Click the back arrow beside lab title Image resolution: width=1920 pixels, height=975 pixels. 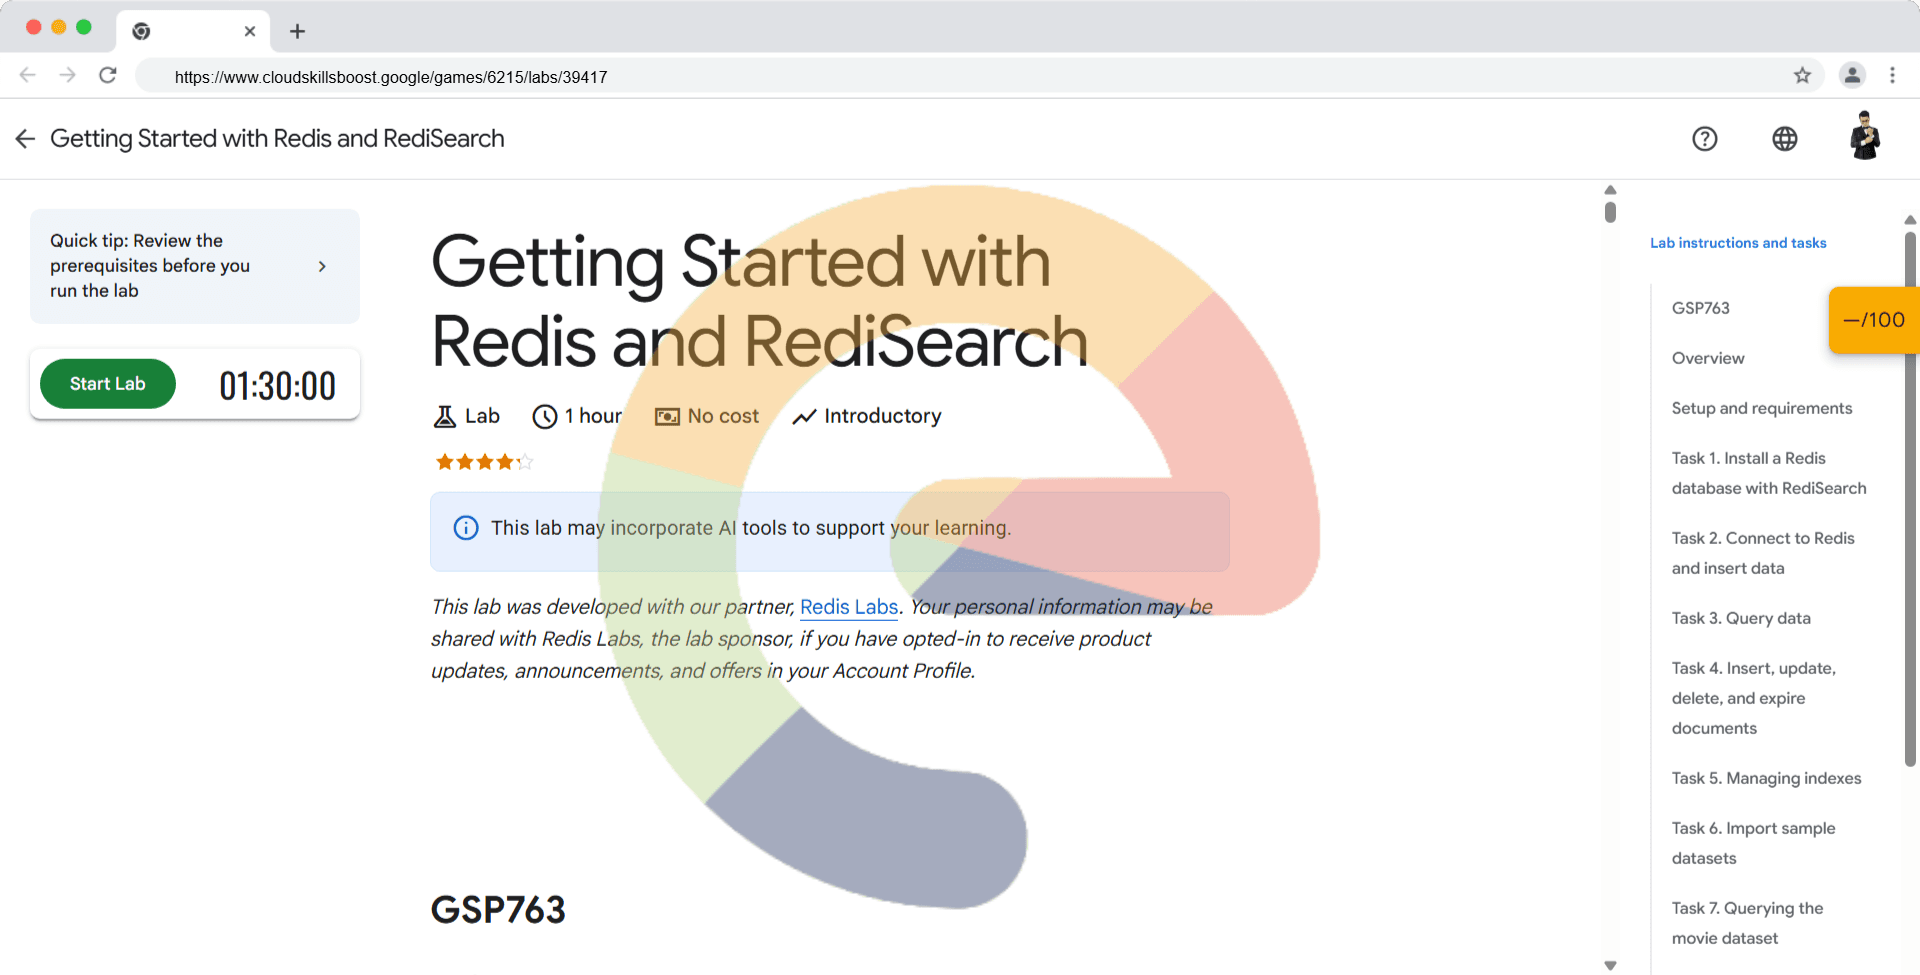coord(25,139)
